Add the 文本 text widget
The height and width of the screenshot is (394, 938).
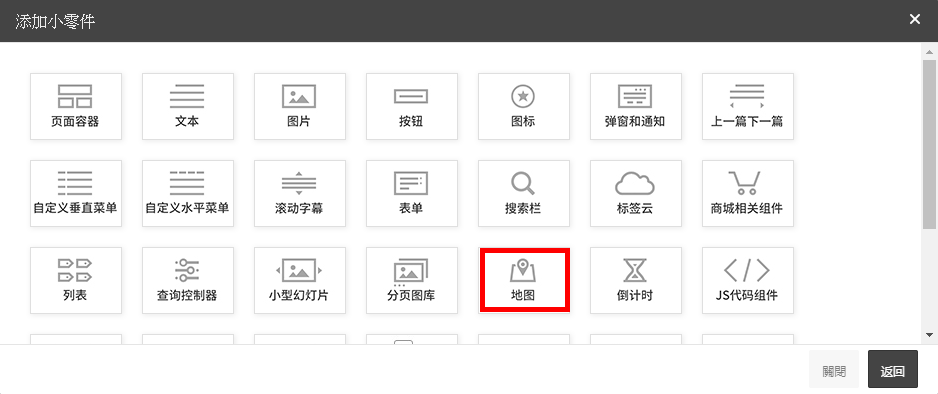click(x=188, y=106)
